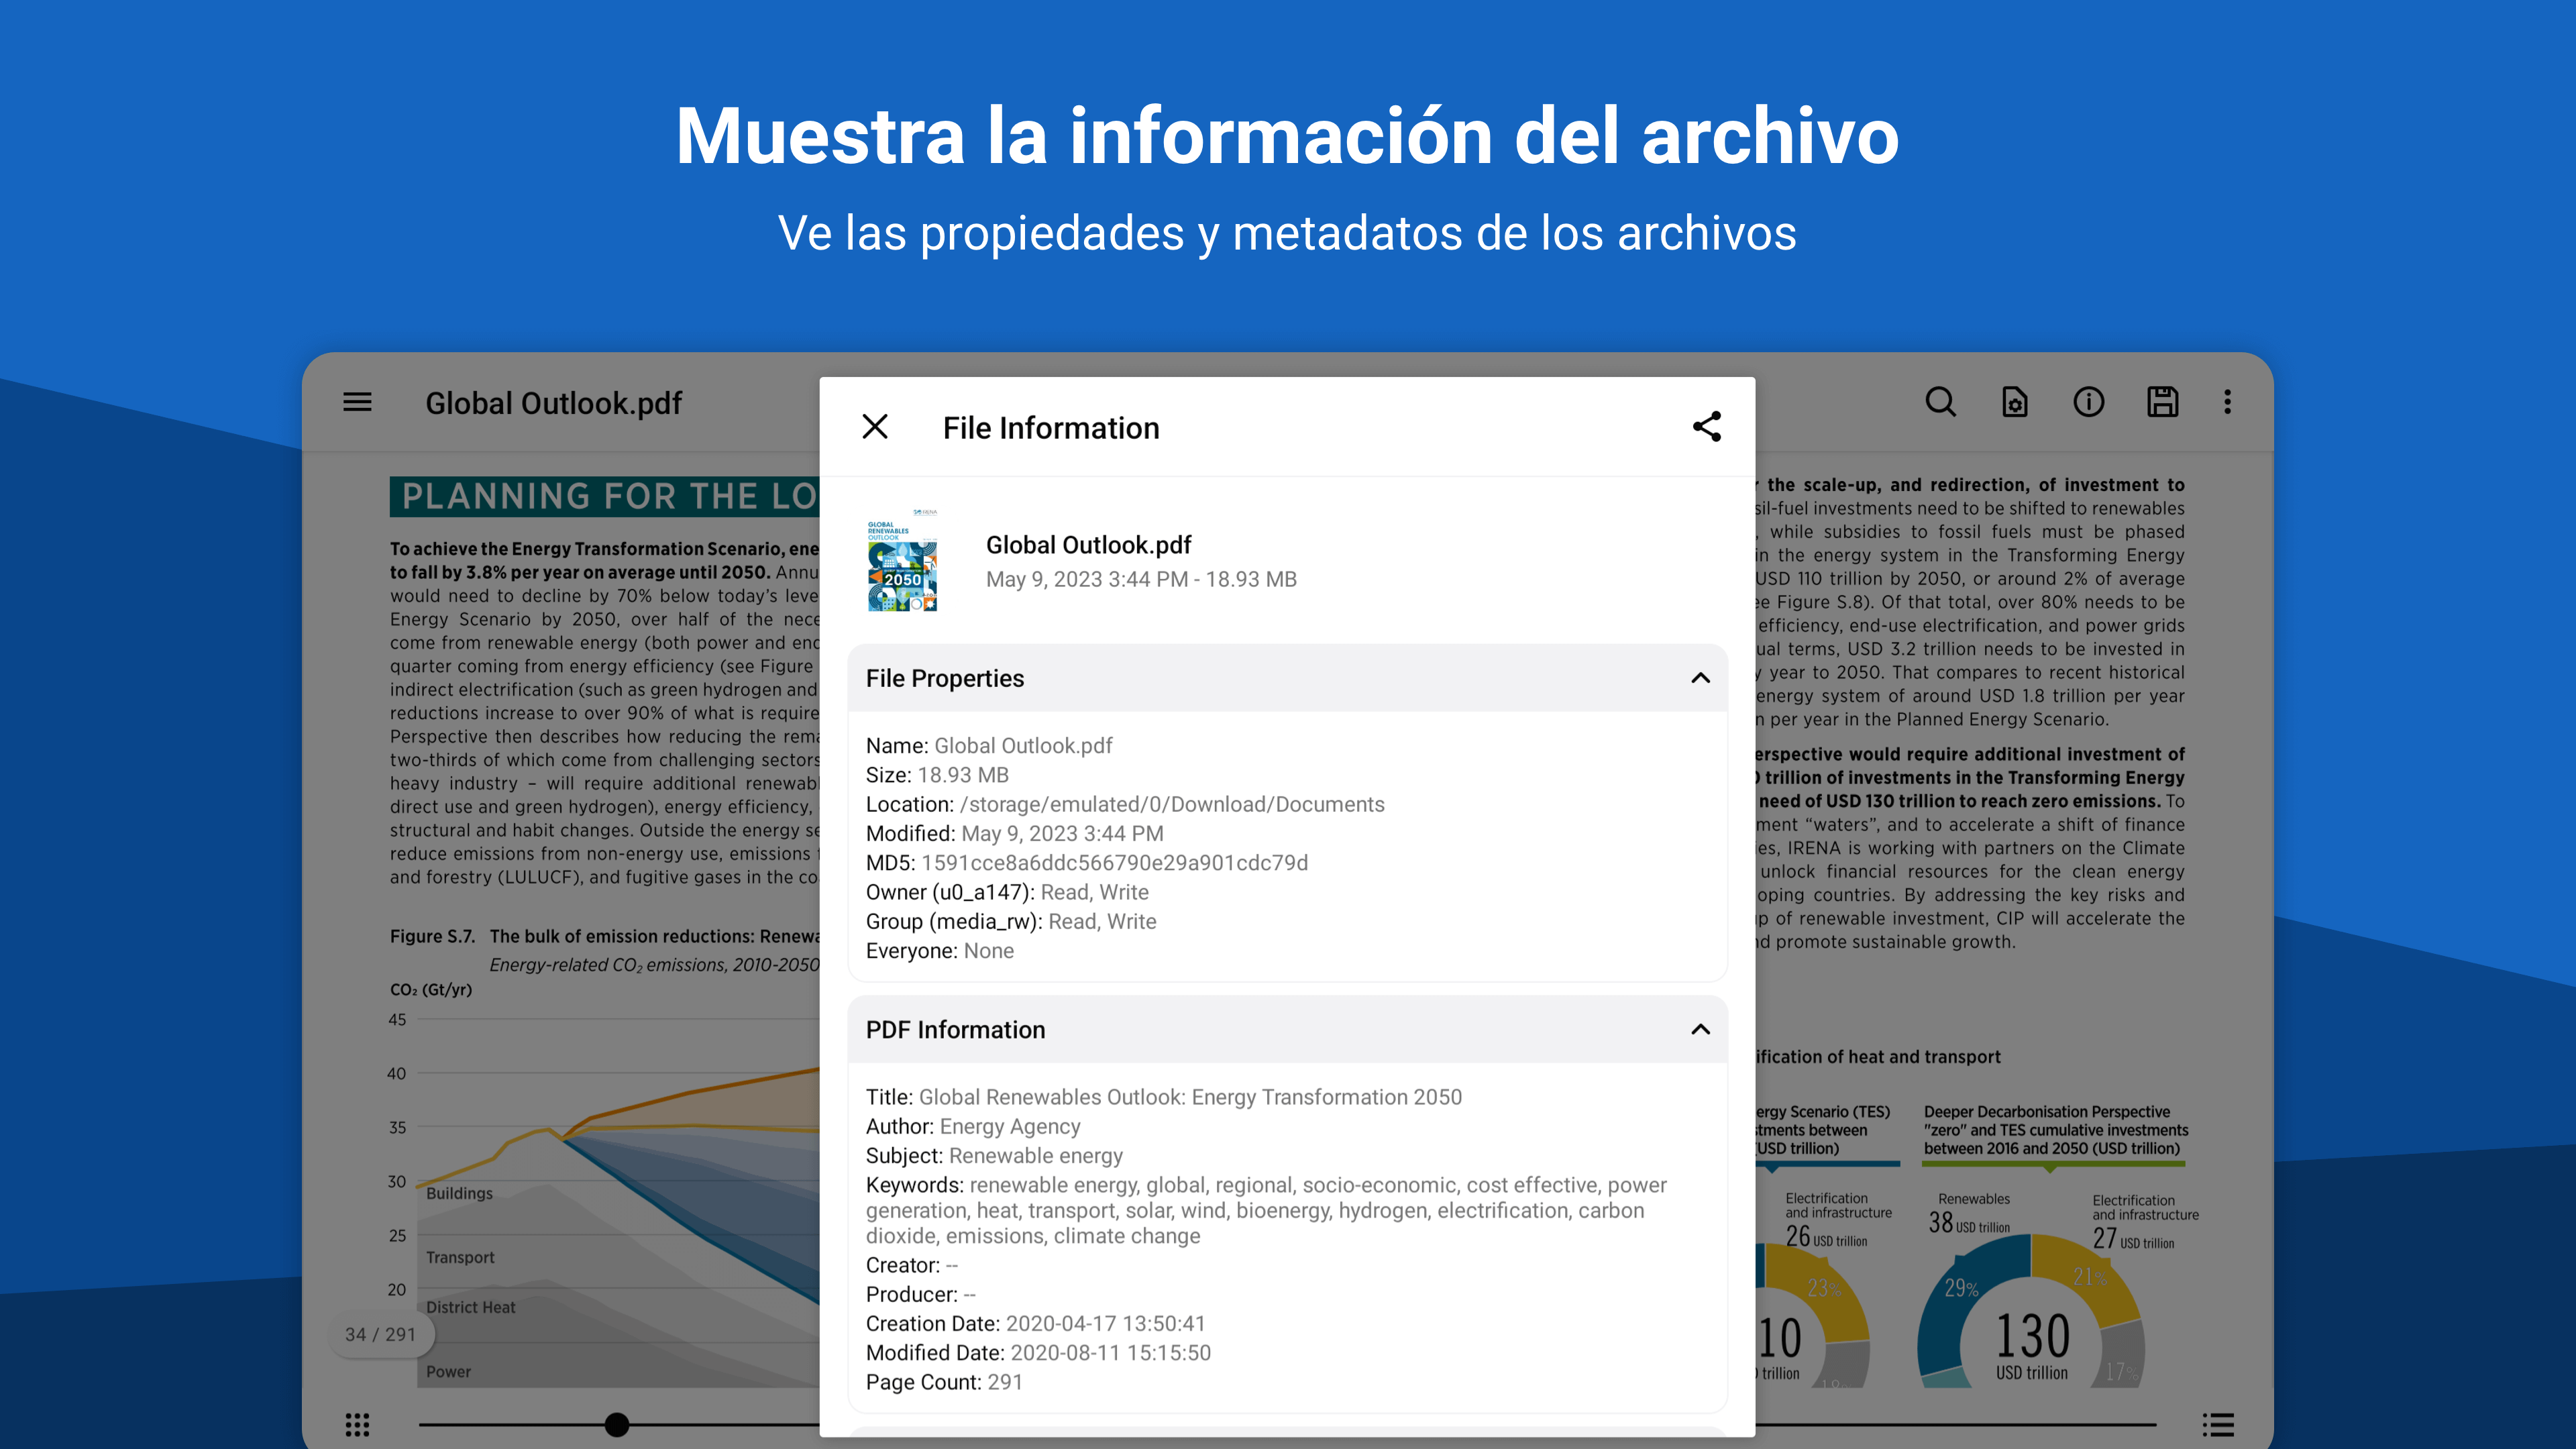Viewport: 2576px width, 1449px height.
Task: Click the Title Global Renewables Outlook row
Action: (x=1163, y=1097)
